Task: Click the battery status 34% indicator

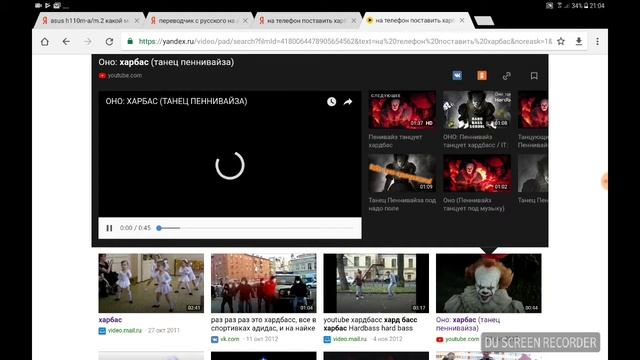Action: pyautogui.click(x=580, y=6)
